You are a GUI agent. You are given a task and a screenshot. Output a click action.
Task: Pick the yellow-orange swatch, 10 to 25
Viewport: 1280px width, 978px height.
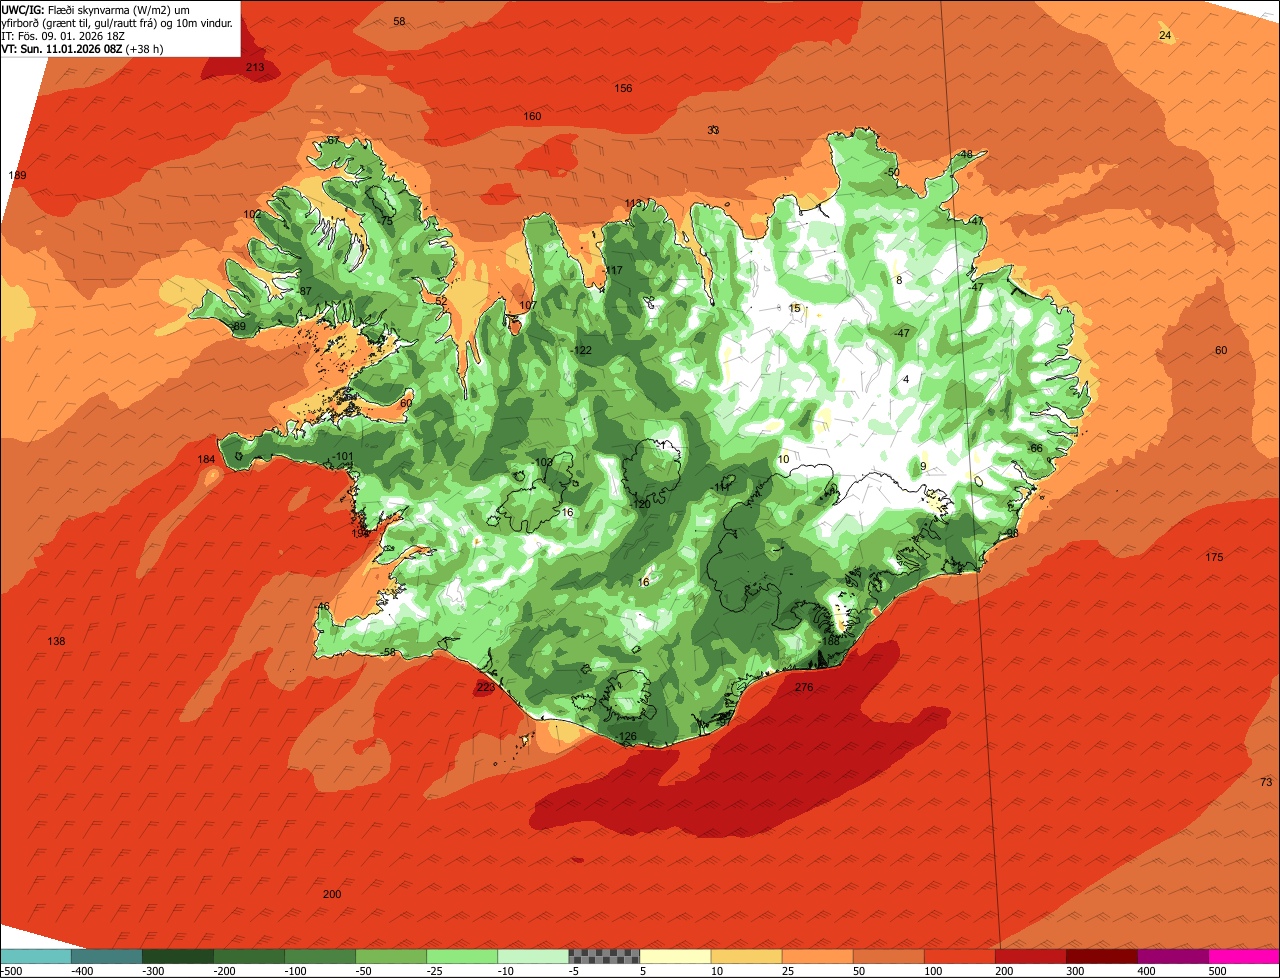pyautogui.click(x=746, y=956)
